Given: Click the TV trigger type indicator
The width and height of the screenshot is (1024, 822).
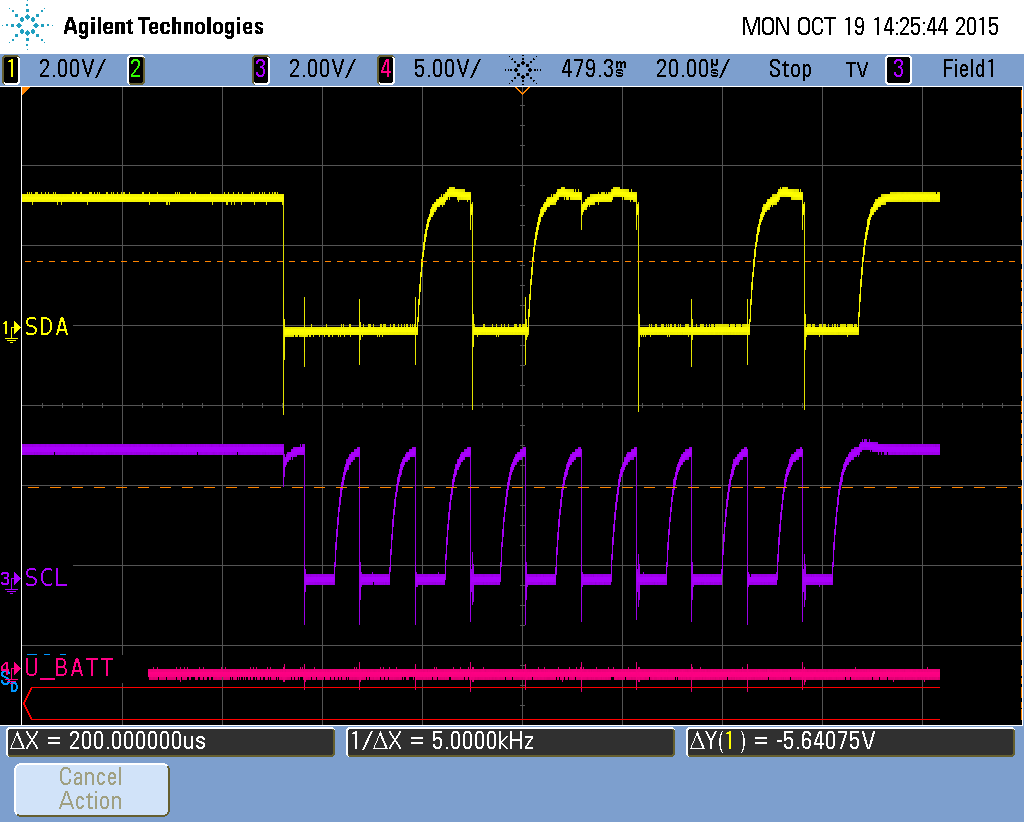Looking at the screenshot, I should click(857, 69).
